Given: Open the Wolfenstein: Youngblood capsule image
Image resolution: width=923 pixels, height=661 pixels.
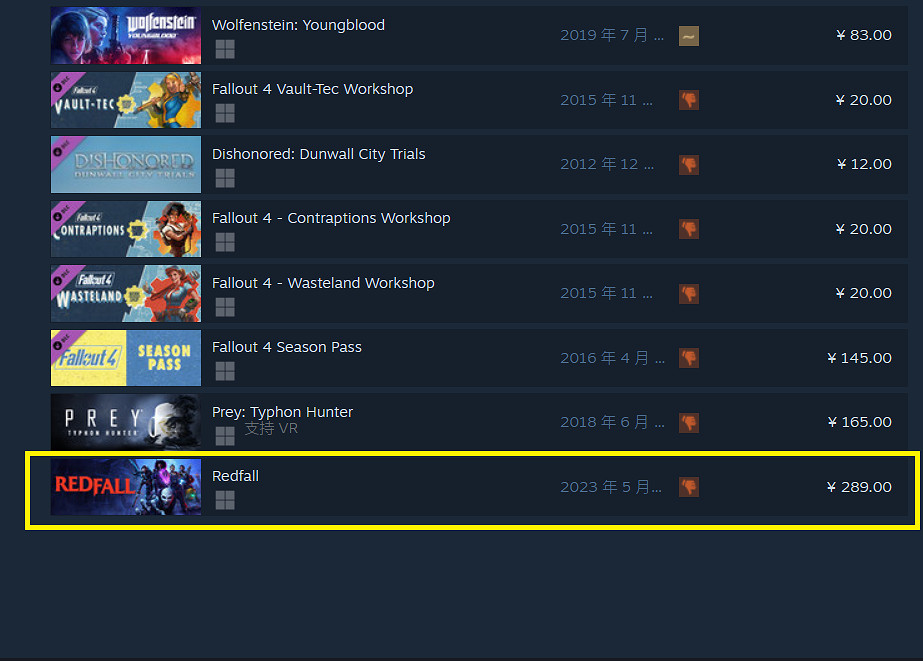Looking at the screenshot, I should [126, 35].
